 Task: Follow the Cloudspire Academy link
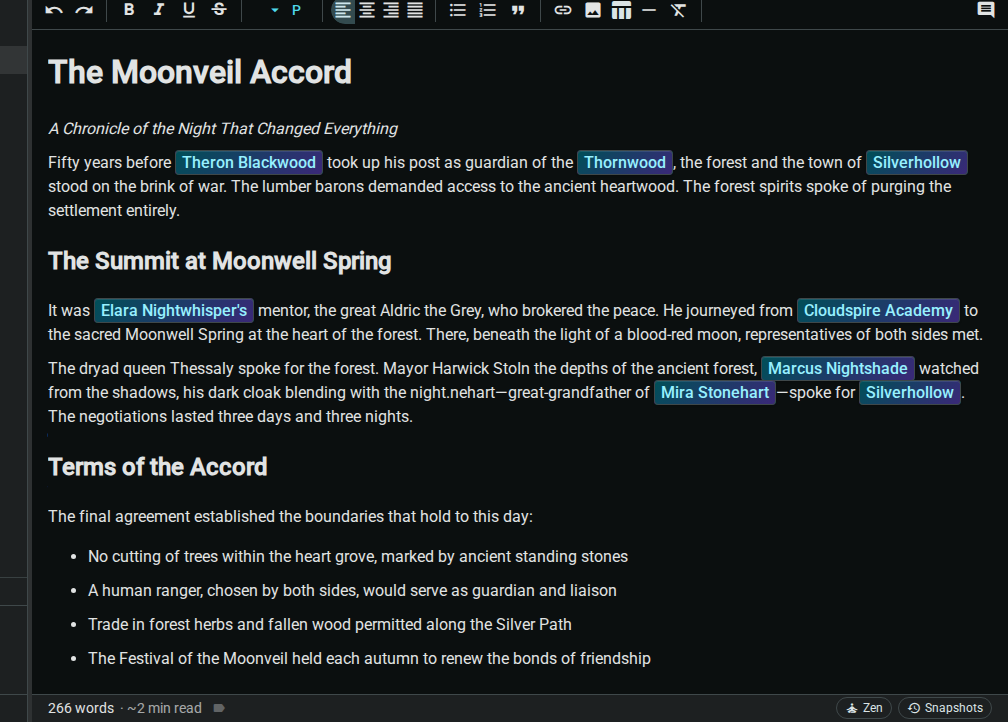[878, 311]
